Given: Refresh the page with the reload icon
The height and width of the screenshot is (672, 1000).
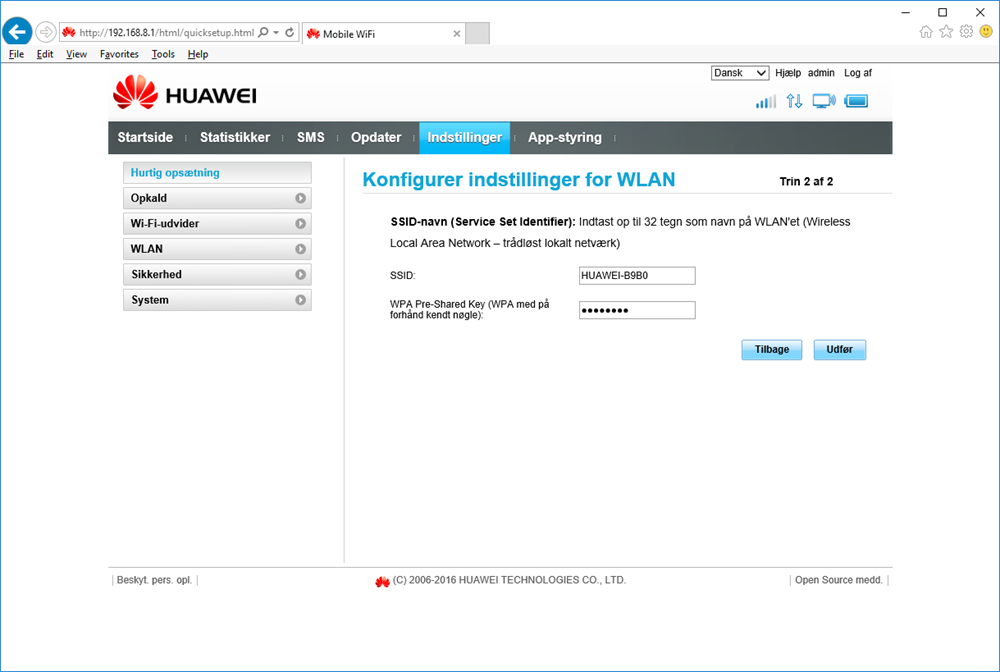Looking at the screenshot, I should [x=290, y=33].
